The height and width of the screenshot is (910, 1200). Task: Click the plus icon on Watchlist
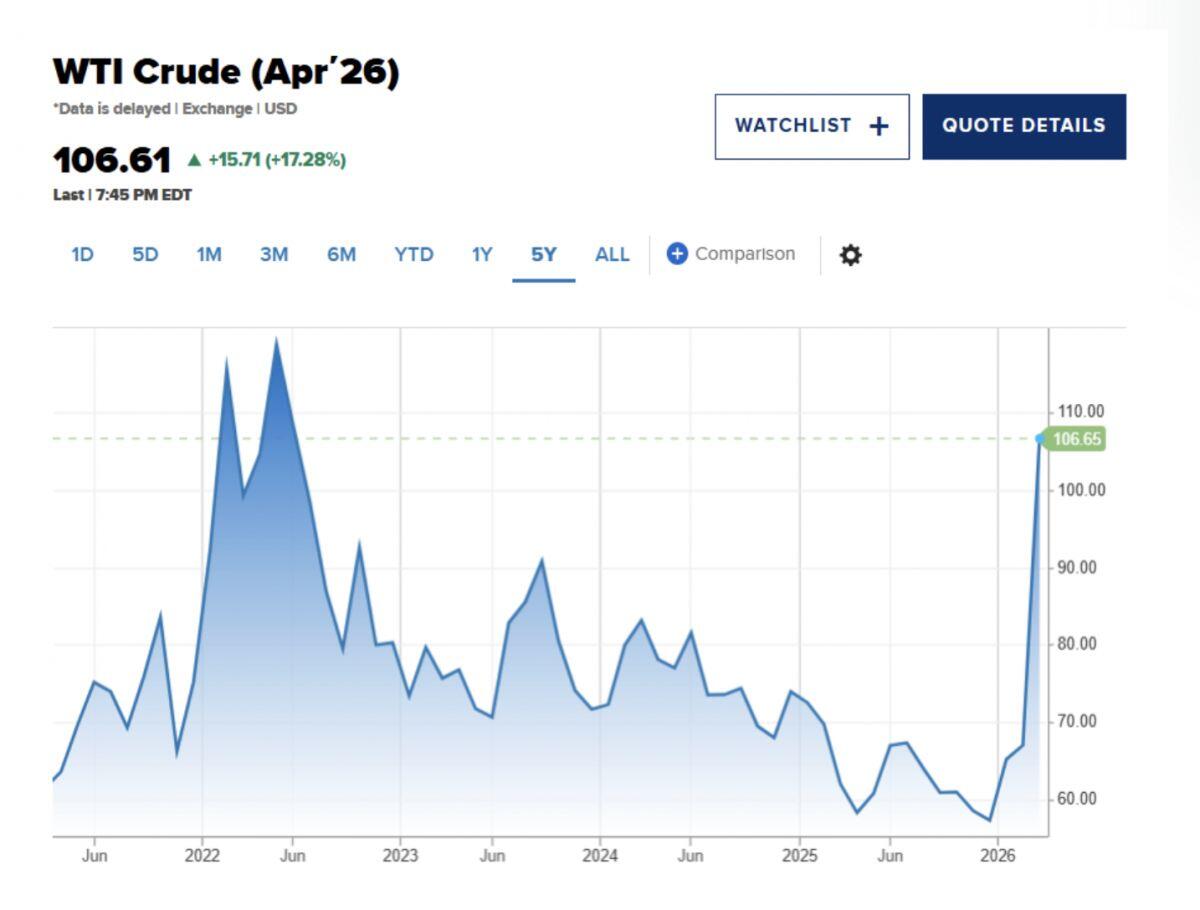pyautogui.click(x=878, y=126)
